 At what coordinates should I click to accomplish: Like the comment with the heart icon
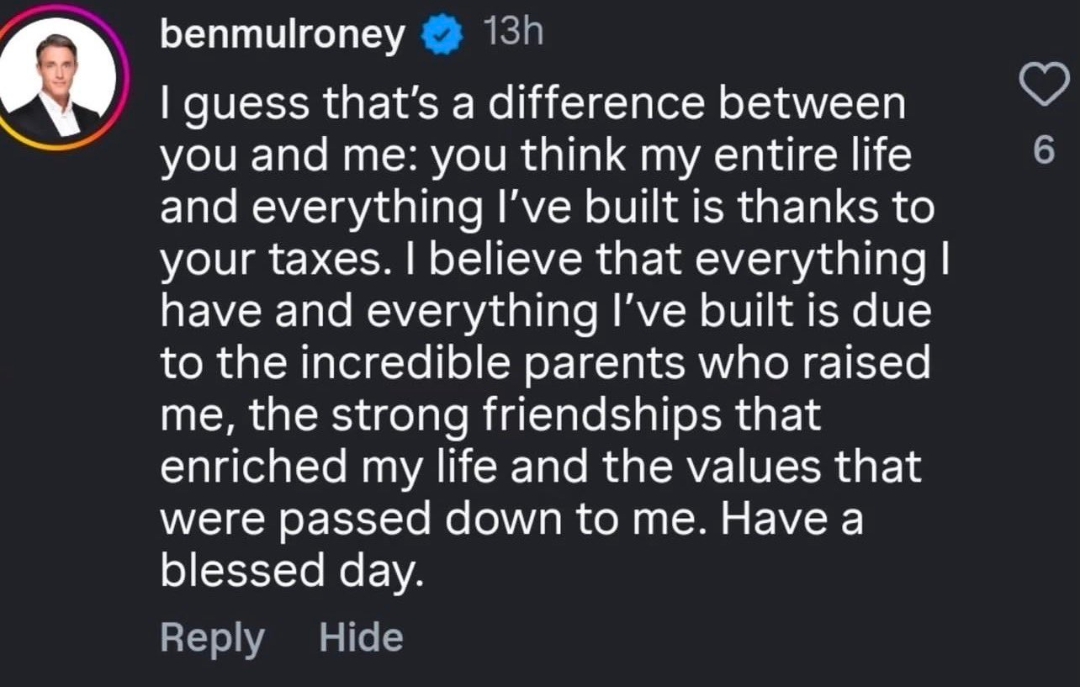tap(1043, 86)
